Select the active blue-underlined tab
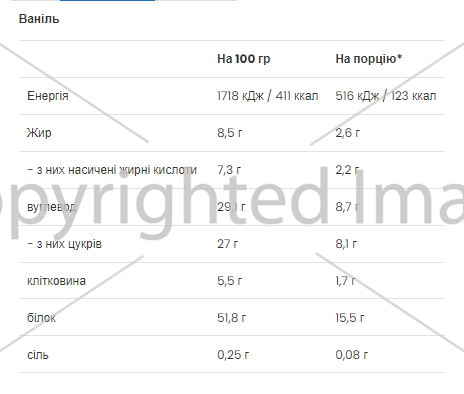The width and height of the screenshot is (464, 394). coord(107,1)
